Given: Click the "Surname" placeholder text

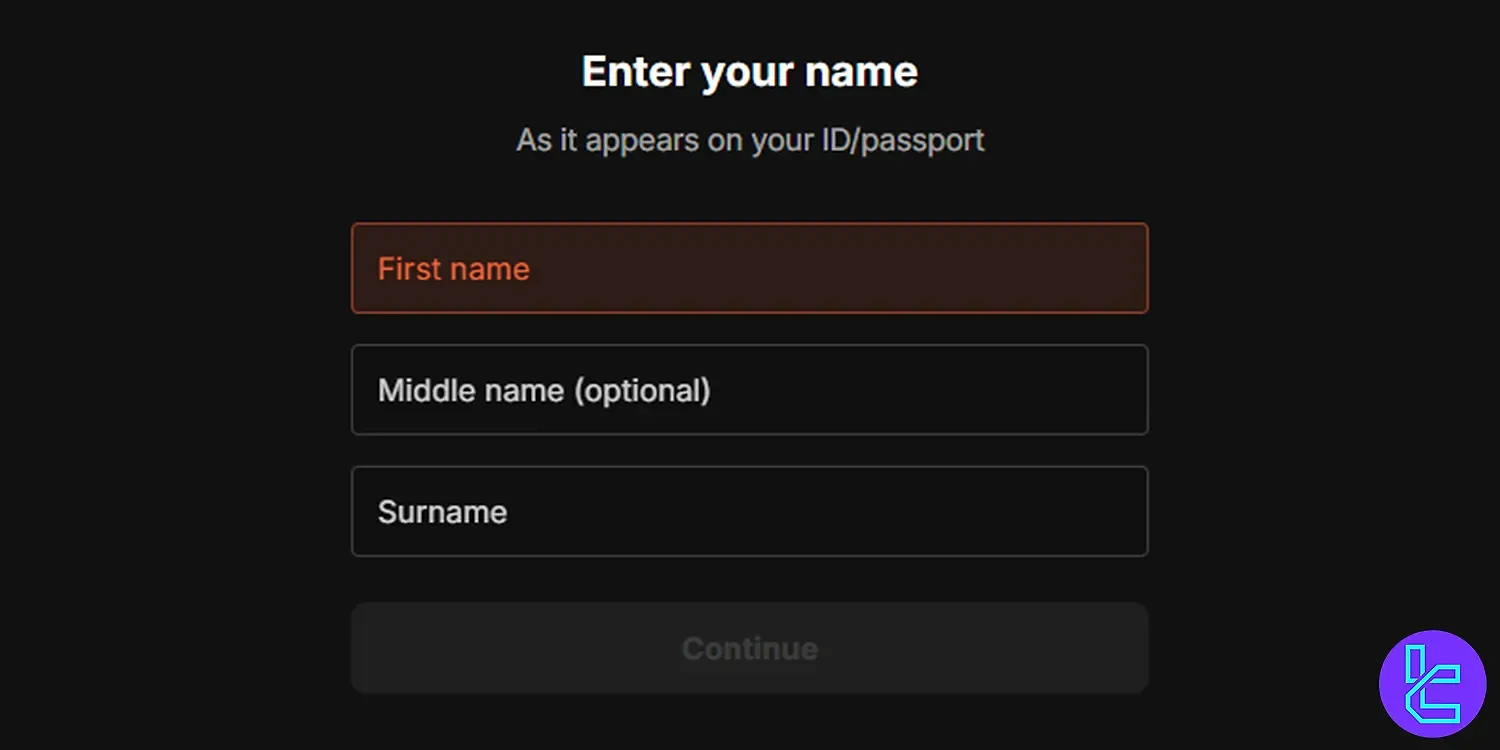Looking at the screenshot, I should (442, 512).
